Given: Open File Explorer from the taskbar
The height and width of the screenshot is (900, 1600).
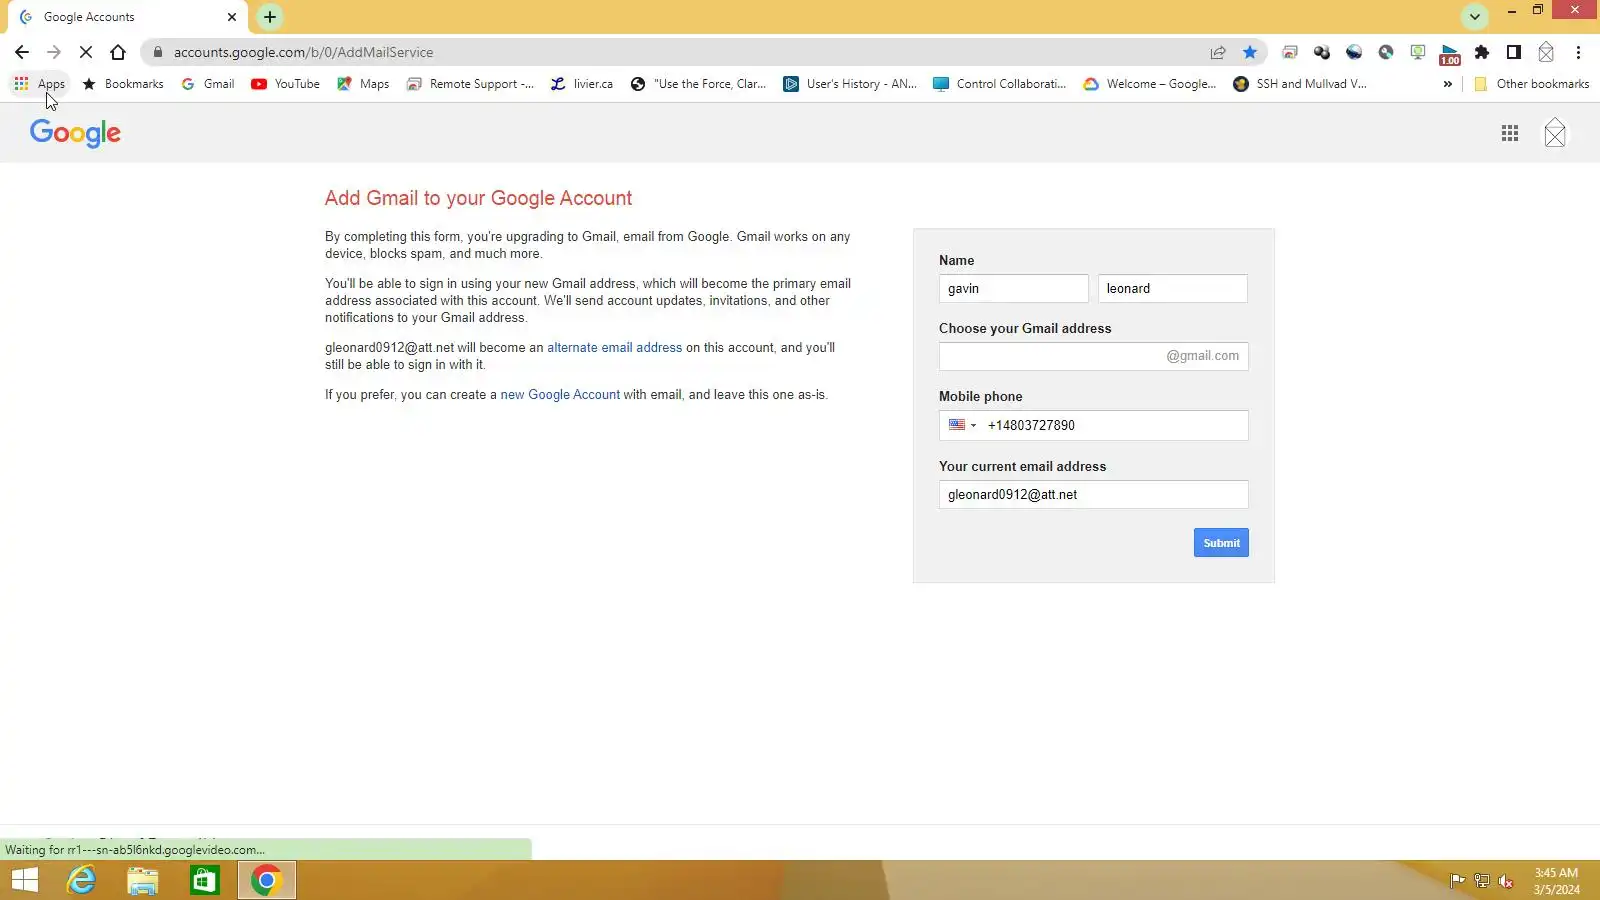Looking at the screenshot, I should click(x=143, y=880).
